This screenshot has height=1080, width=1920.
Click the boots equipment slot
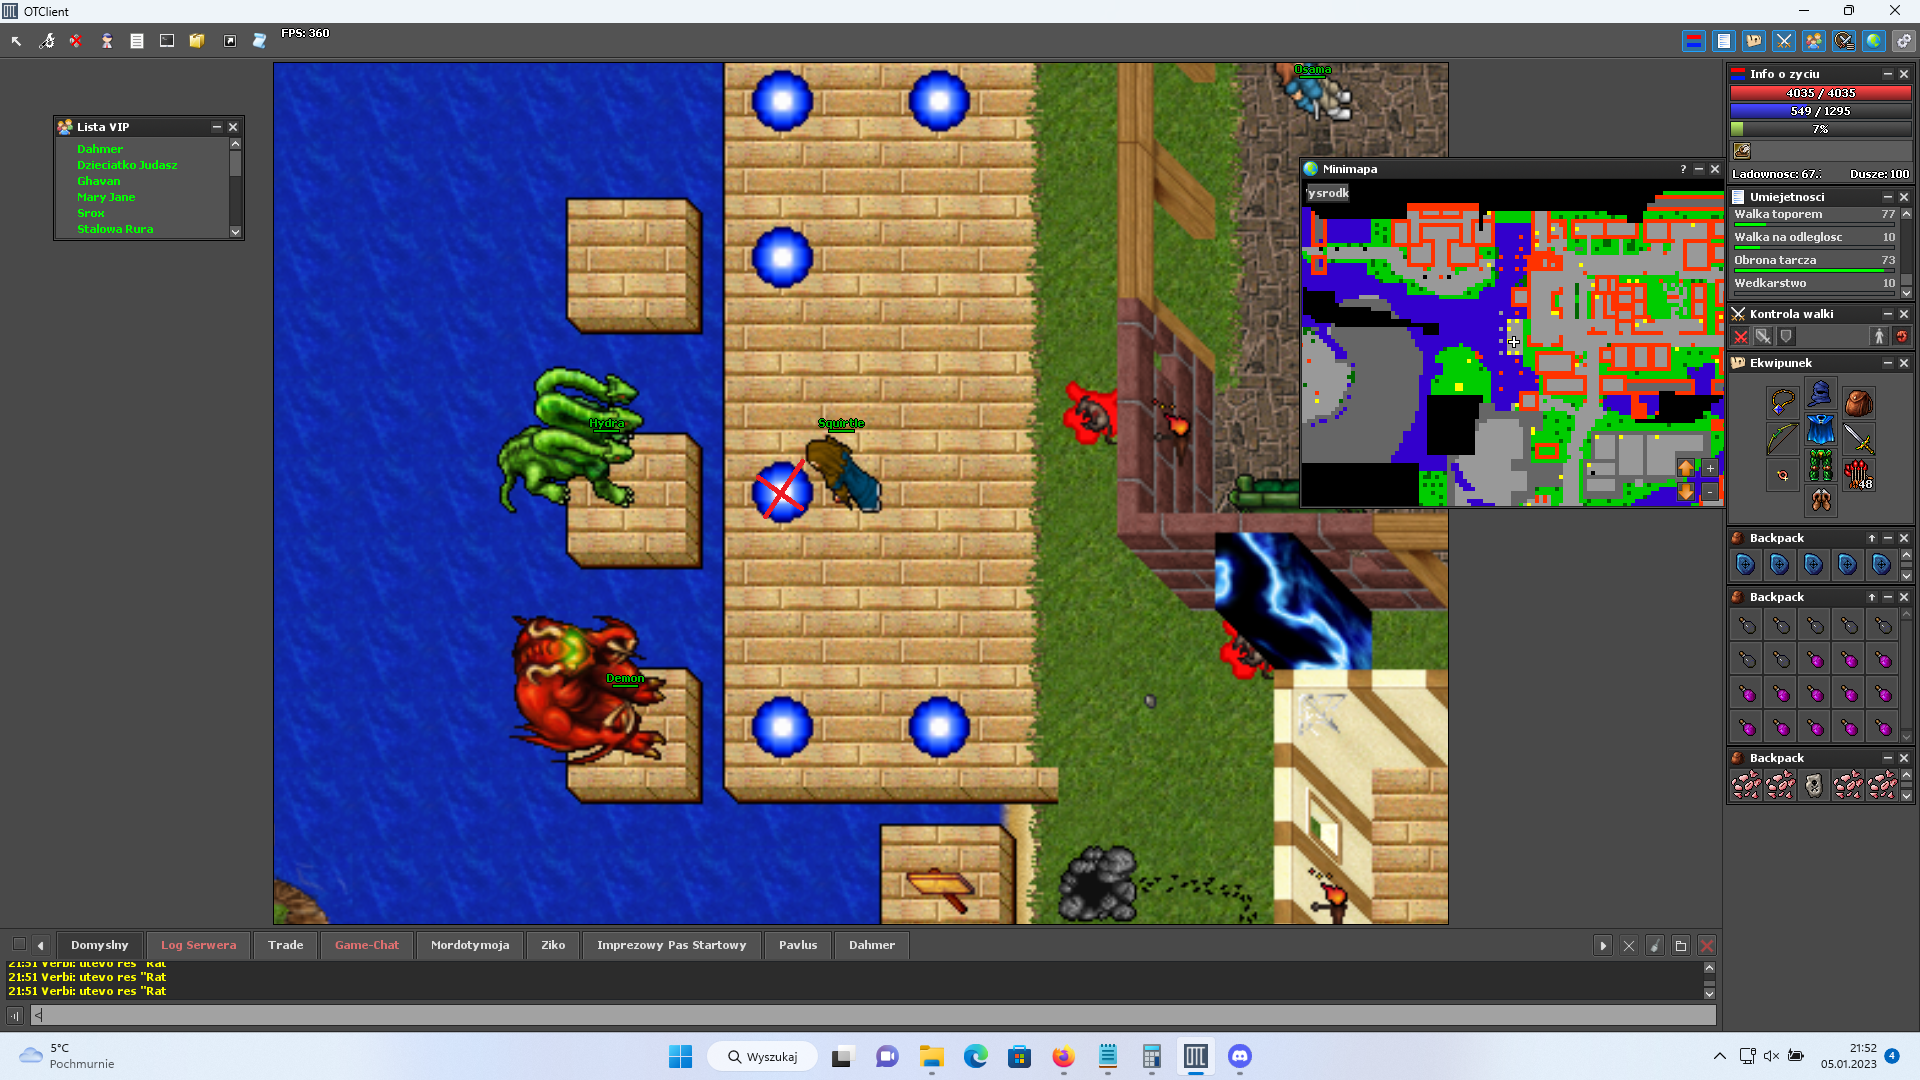[1820, 500]
